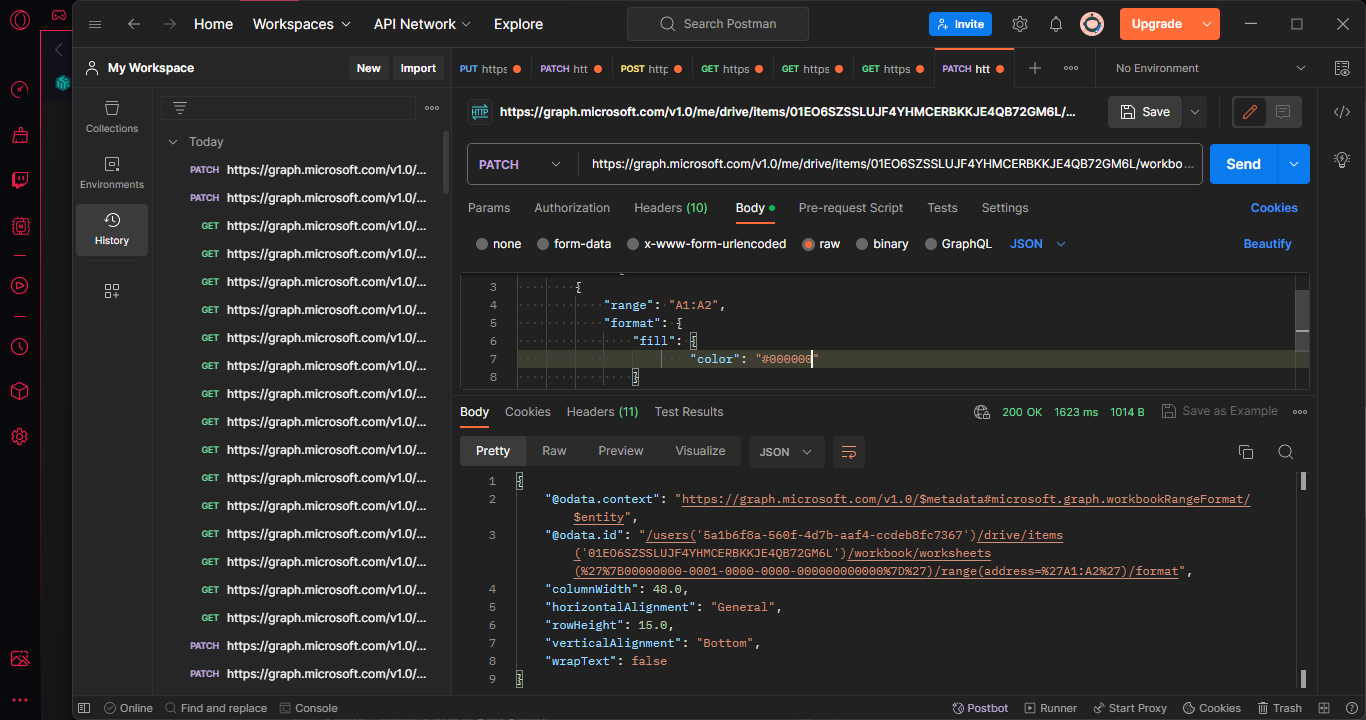
Task: Open the Postman settings gear
Action: 1020,24
